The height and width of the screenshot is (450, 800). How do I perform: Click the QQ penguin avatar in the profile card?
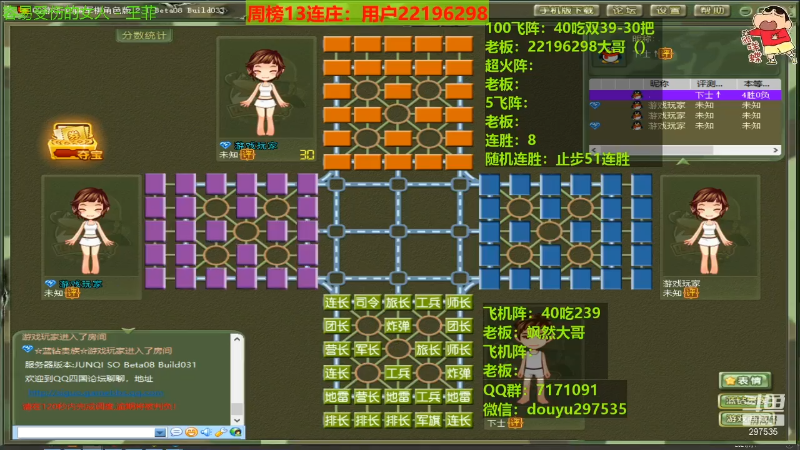click(x=610, y=55)
